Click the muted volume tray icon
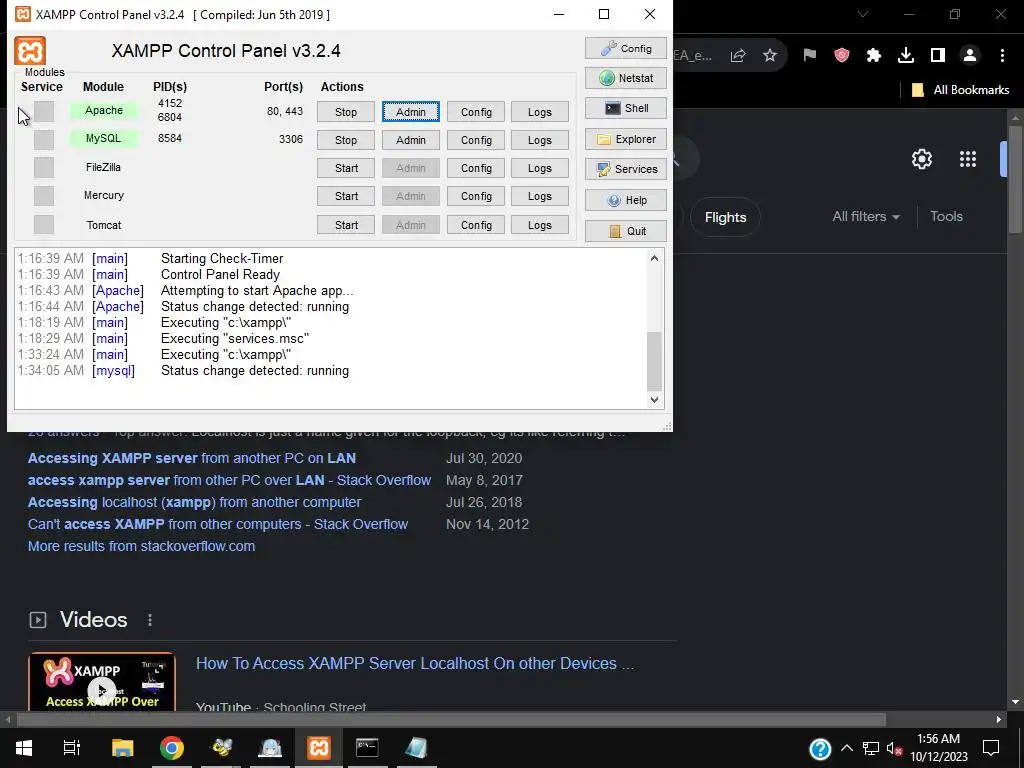1024x768 pixels. click(x=894, y=748)
